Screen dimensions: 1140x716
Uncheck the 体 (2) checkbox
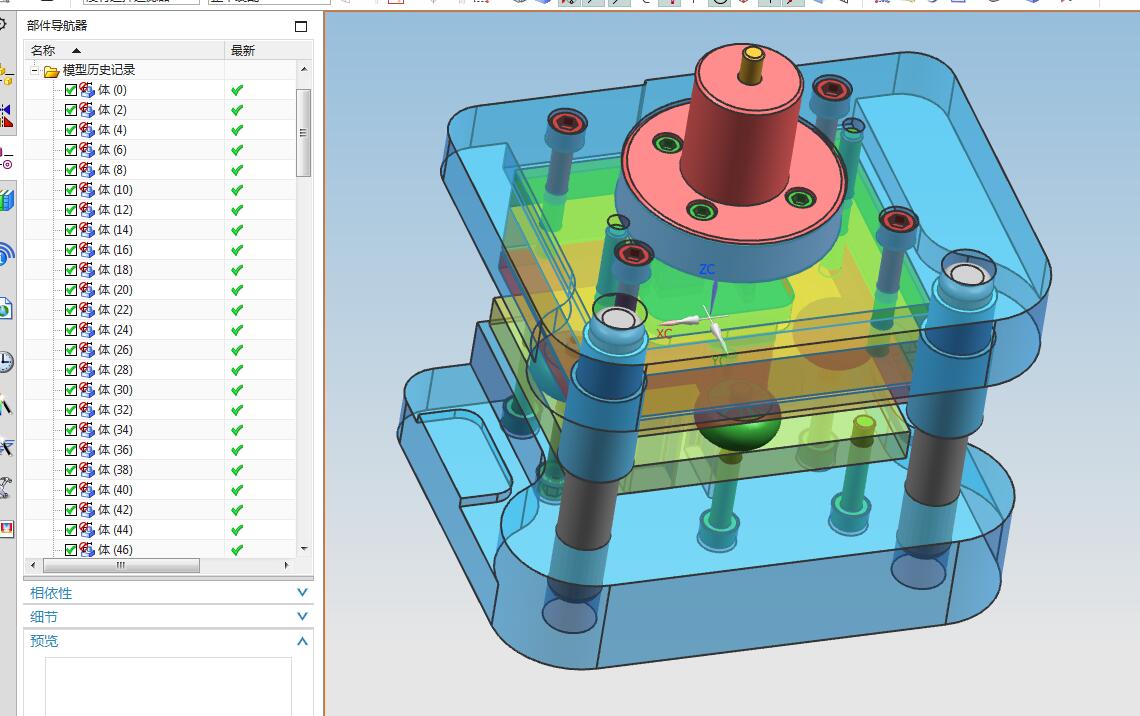pyautogui.click(x=71, y=110)
